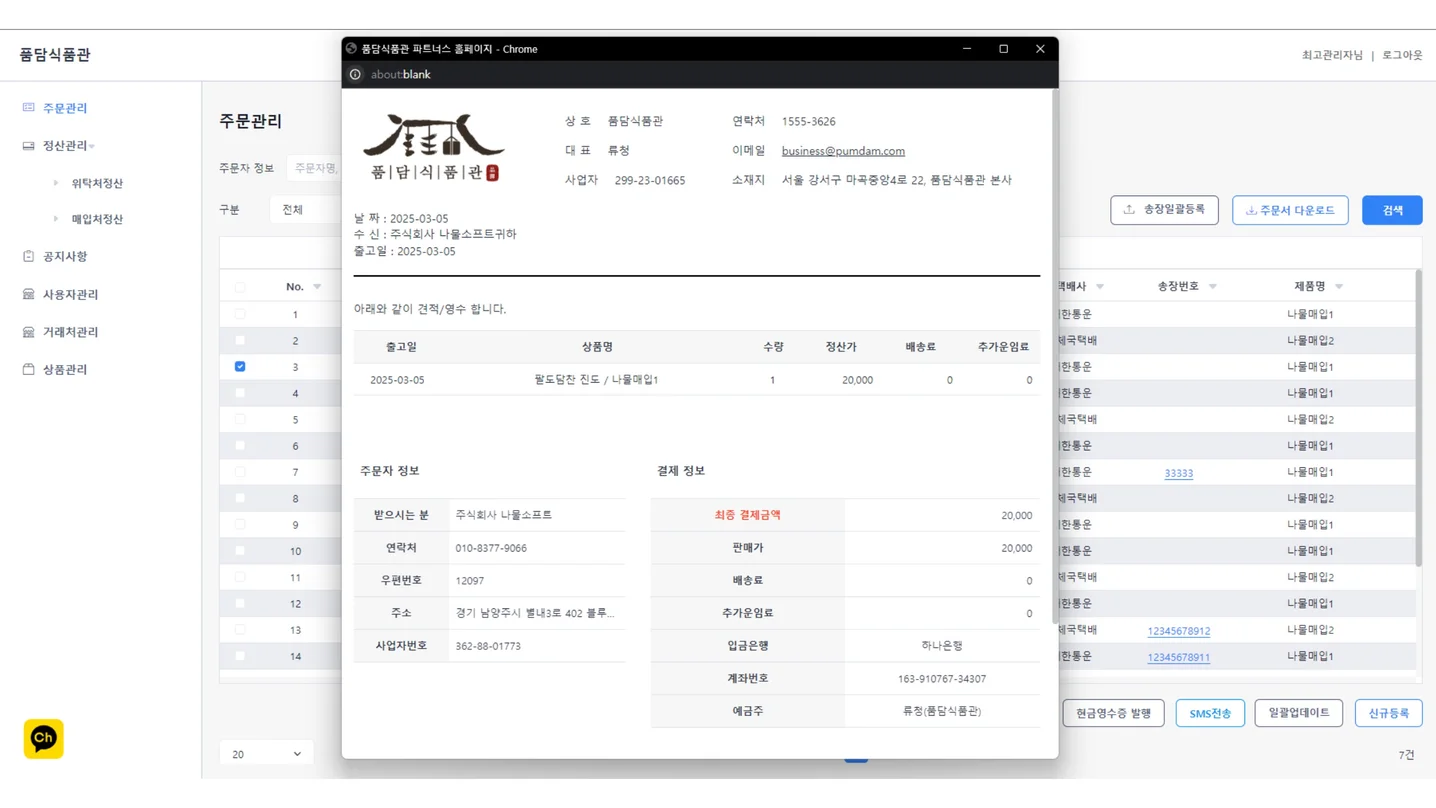Screen dimensions: 1436x808
Task: Open the yellow Ch chat button
Action: point(43,739)
